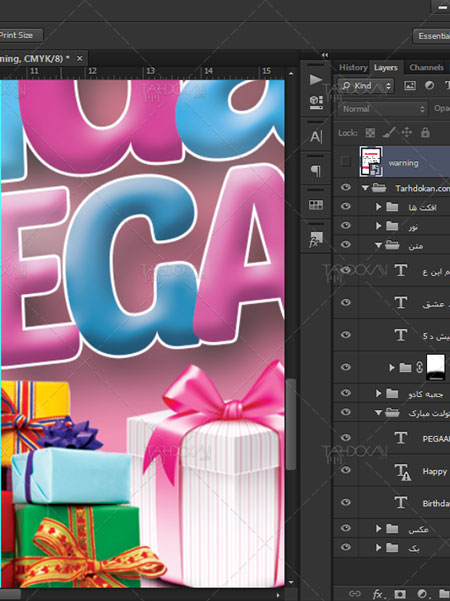Viewport: 450px width, 601px height.
Task: Select the Layers tab
Action: (x=386, y=68)
